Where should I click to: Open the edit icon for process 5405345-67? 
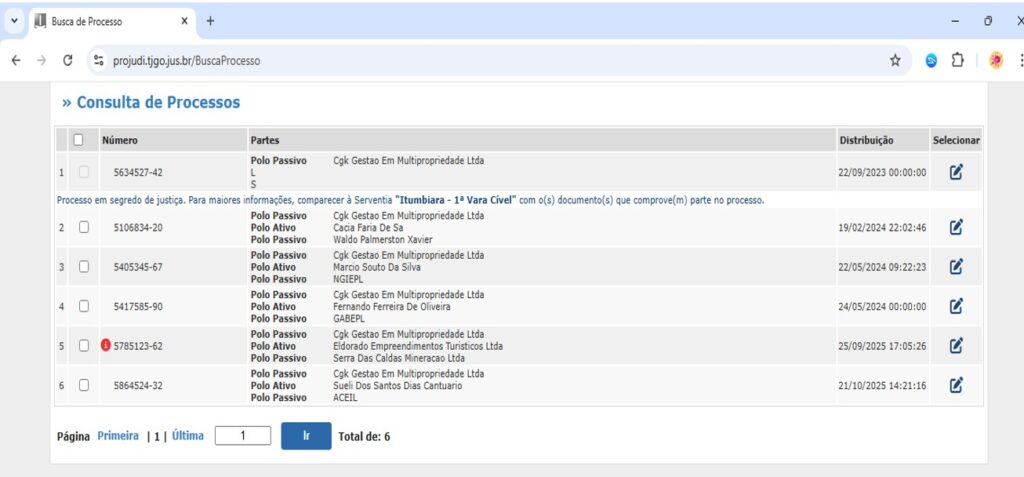coord(955,266)
